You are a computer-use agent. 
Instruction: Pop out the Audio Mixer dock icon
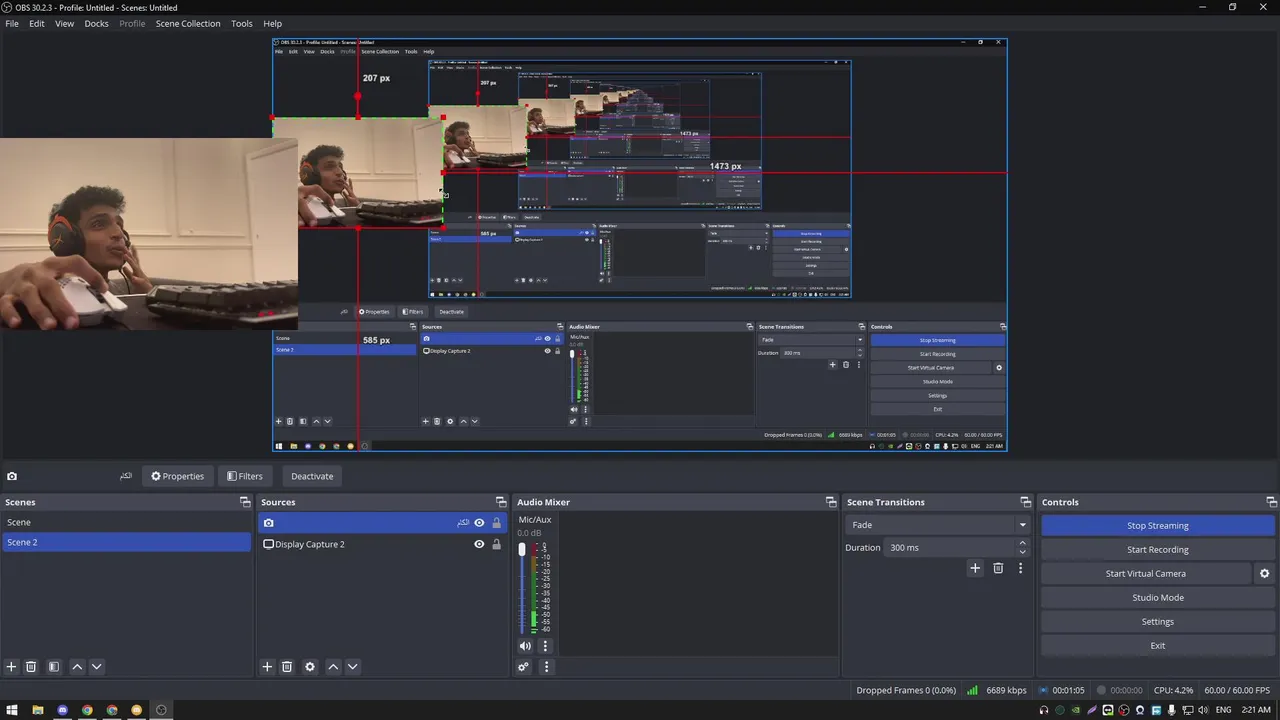[x=830, y=502]
